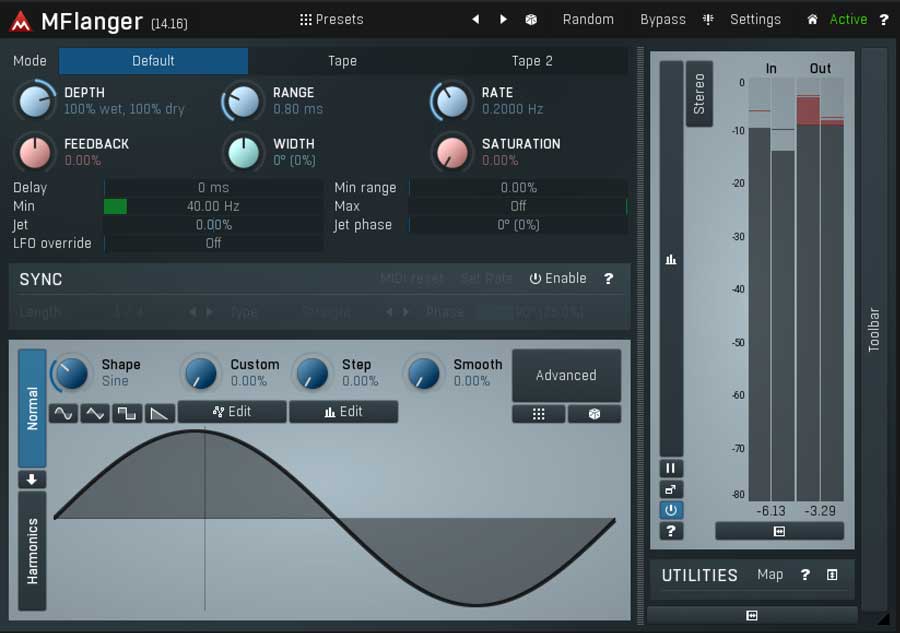Open the Utilities help question mark
Image resolution: width=900 pixels, height=633 pixels.
(805, 574)
